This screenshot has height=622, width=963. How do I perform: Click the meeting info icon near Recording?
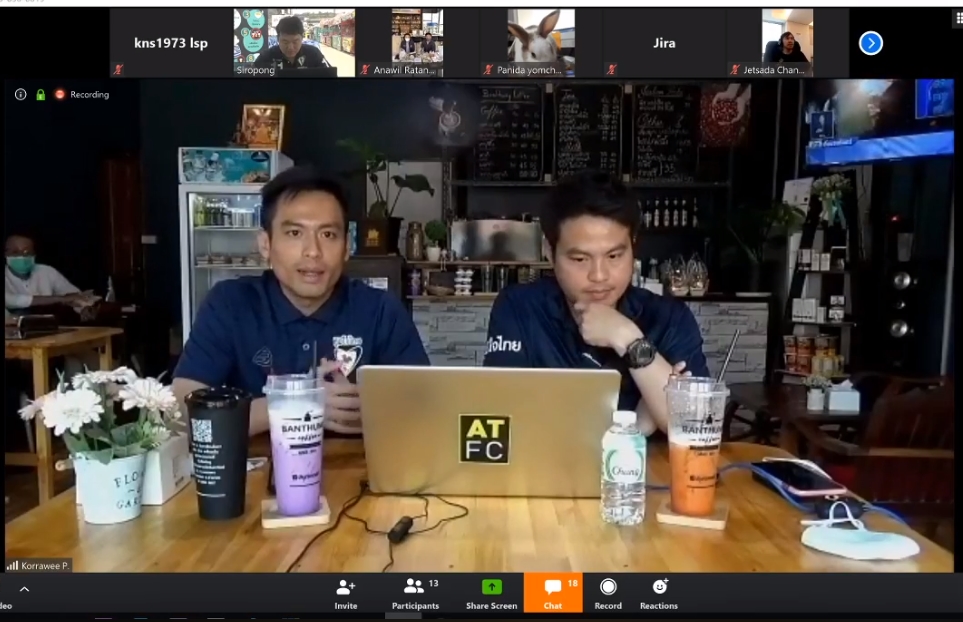pos(20,94)
